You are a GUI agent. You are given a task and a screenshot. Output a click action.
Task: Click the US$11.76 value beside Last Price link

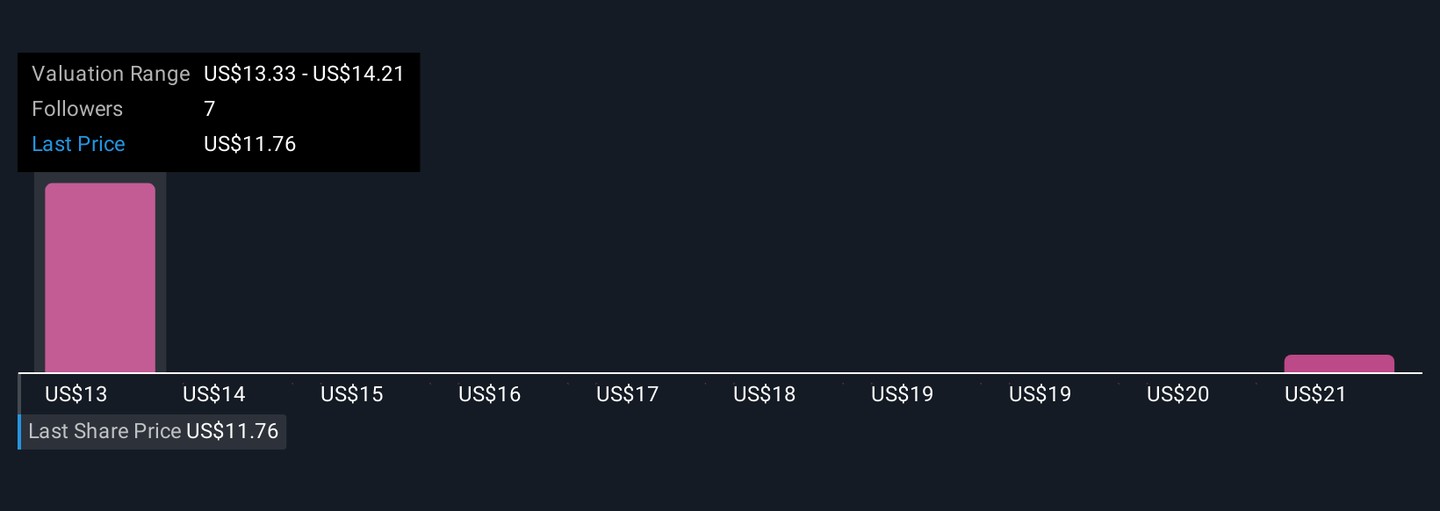tap(250, 144)
